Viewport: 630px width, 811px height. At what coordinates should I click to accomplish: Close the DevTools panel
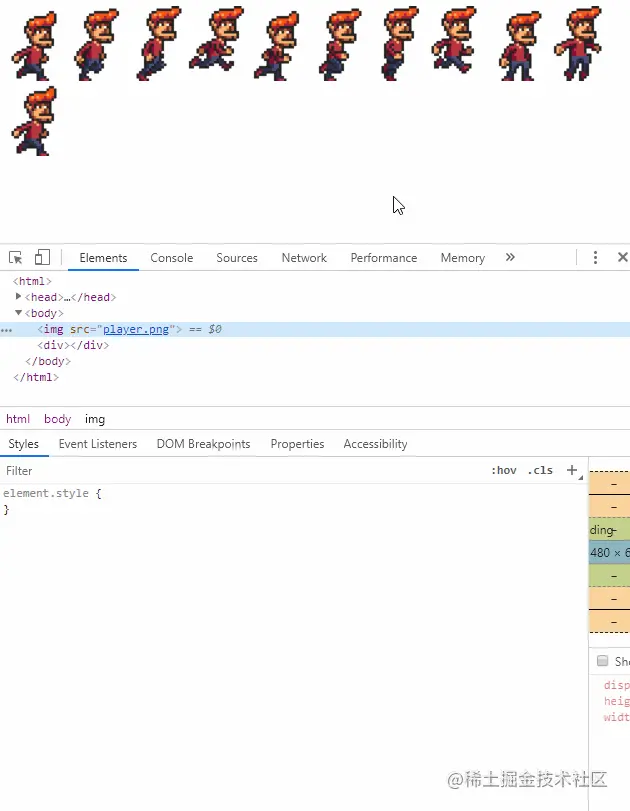pos(623,257)
